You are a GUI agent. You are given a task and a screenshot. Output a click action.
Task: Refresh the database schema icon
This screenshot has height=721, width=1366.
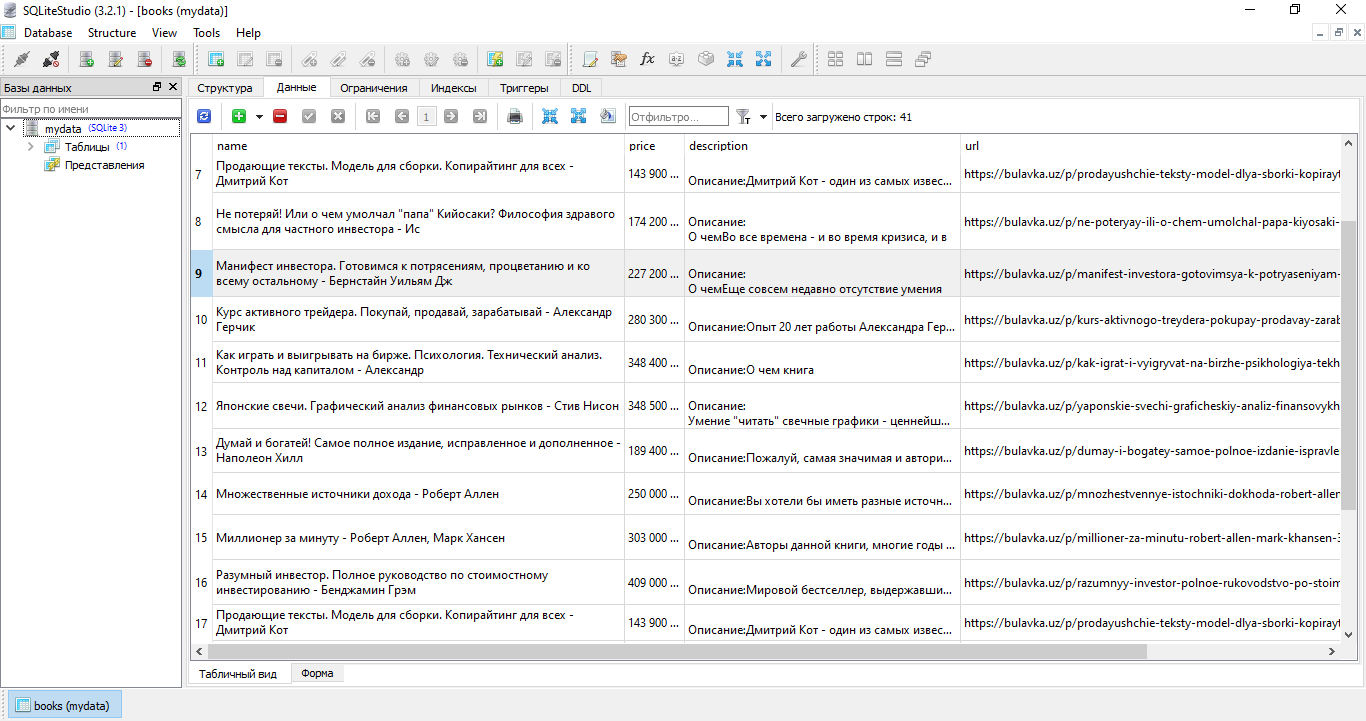[179, 59]
